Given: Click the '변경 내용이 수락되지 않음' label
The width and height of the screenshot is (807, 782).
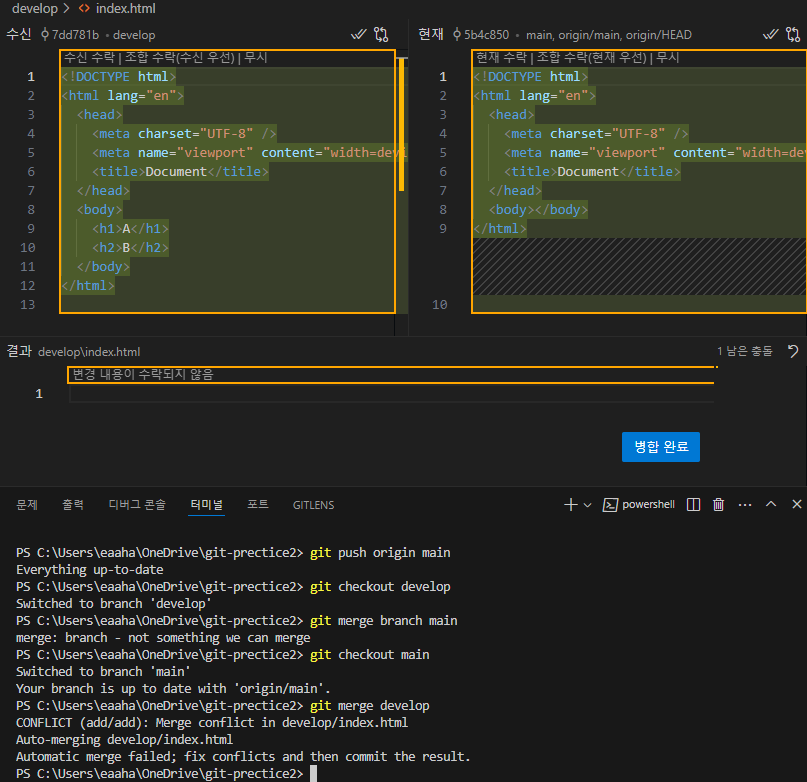Looking at the screenshot, I should pos(143,374).
